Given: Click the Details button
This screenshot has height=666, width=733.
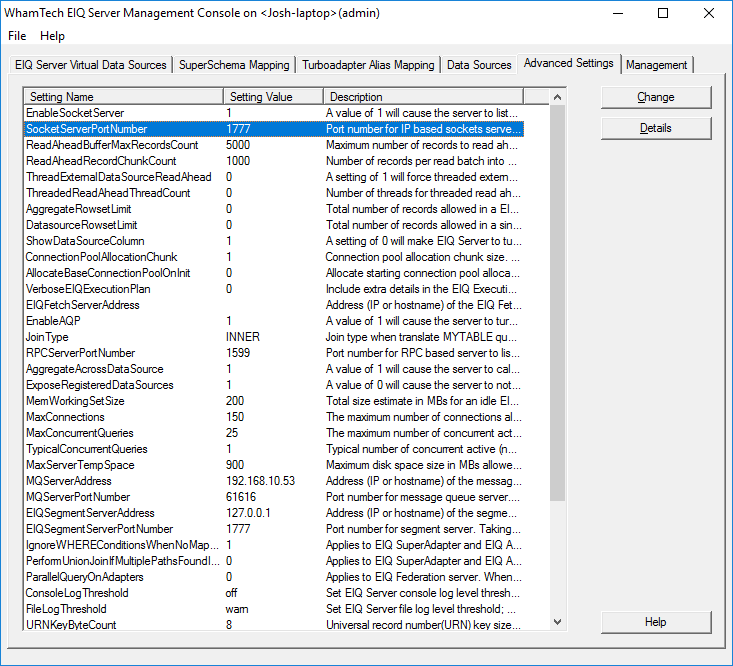Looking at the screenshot, I should [656, 128].
